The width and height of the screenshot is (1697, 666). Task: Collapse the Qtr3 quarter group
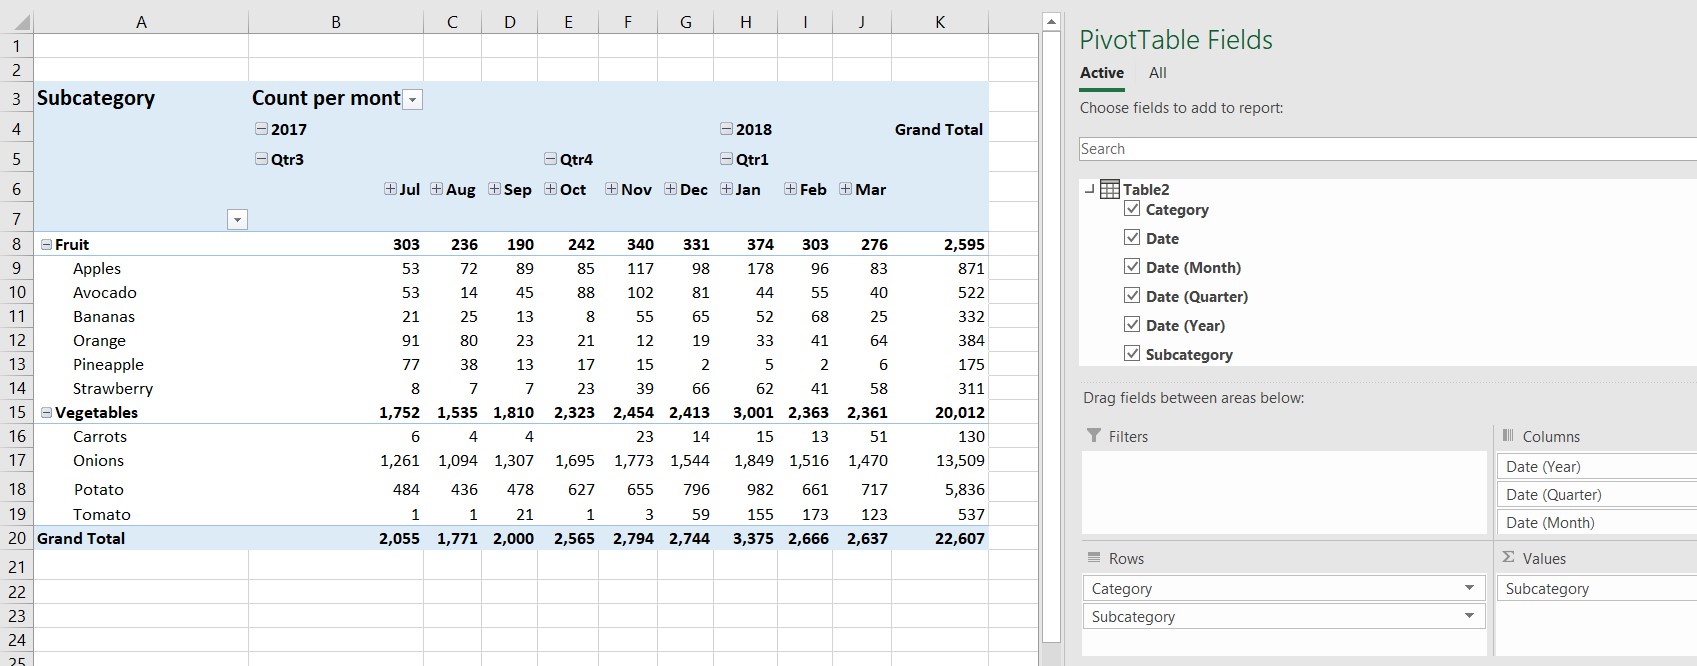pyautogui.click(x=261, y=159)
